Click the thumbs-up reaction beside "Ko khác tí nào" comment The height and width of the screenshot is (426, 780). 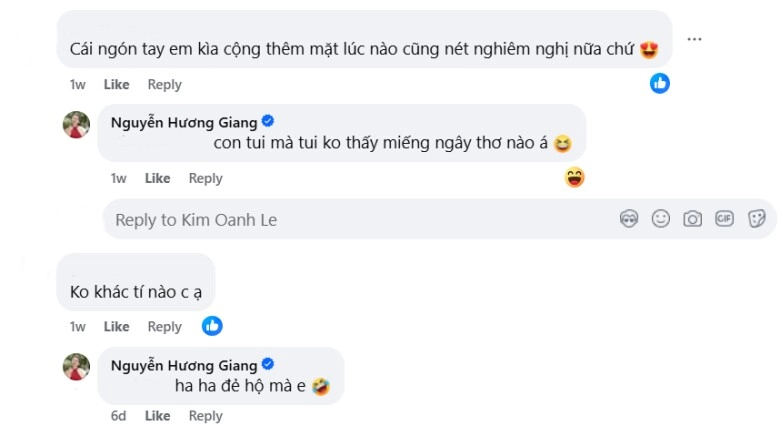pos(212,326)
